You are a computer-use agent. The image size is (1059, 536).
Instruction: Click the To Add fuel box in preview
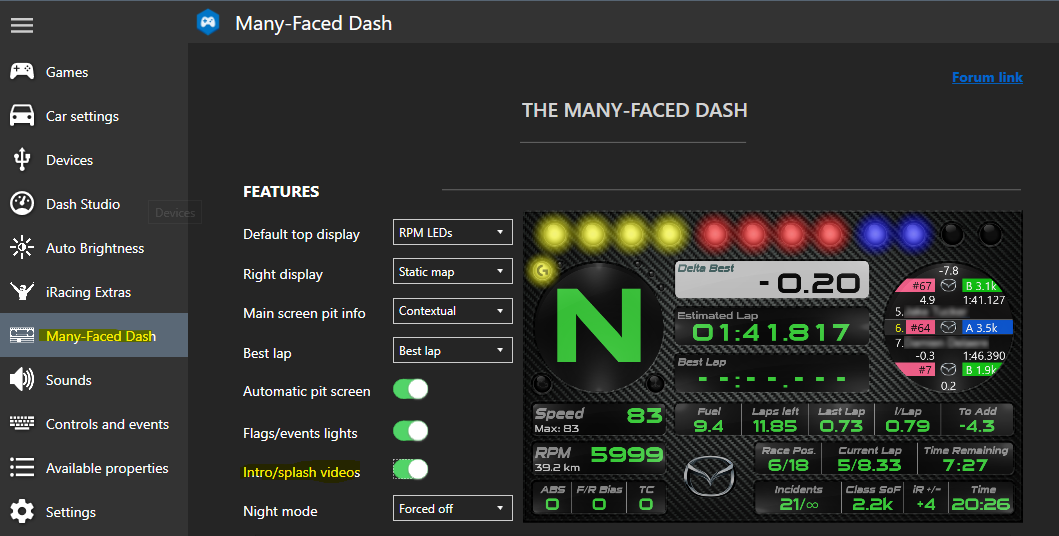(977, 420)
